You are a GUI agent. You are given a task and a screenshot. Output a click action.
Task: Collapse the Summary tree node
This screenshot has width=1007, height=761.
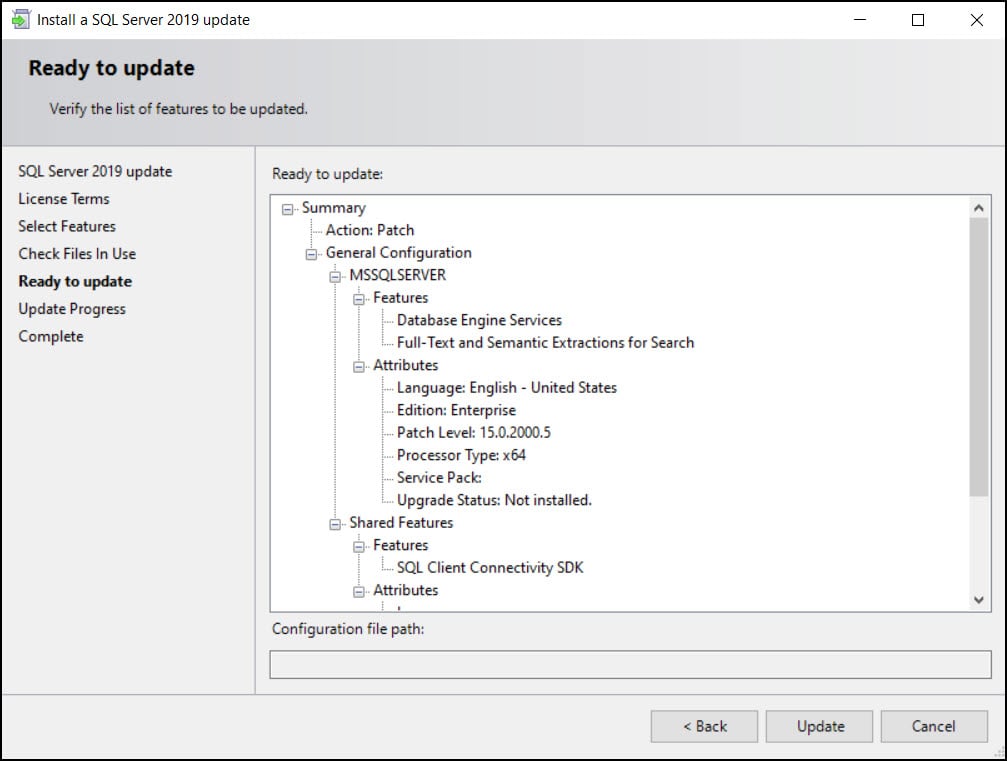(x=288, y=209)
